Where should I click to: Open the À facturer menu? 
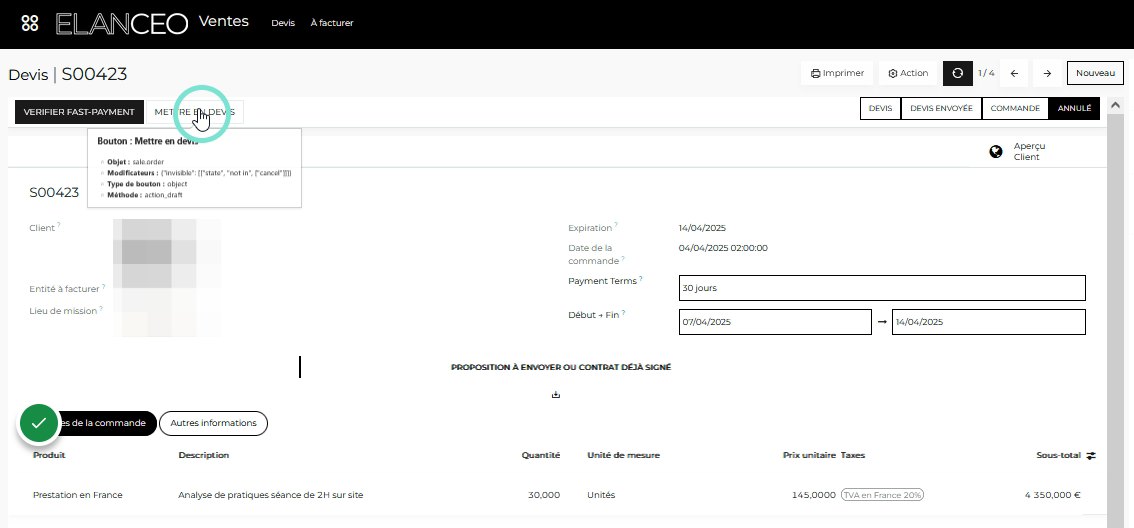(332, 23)
